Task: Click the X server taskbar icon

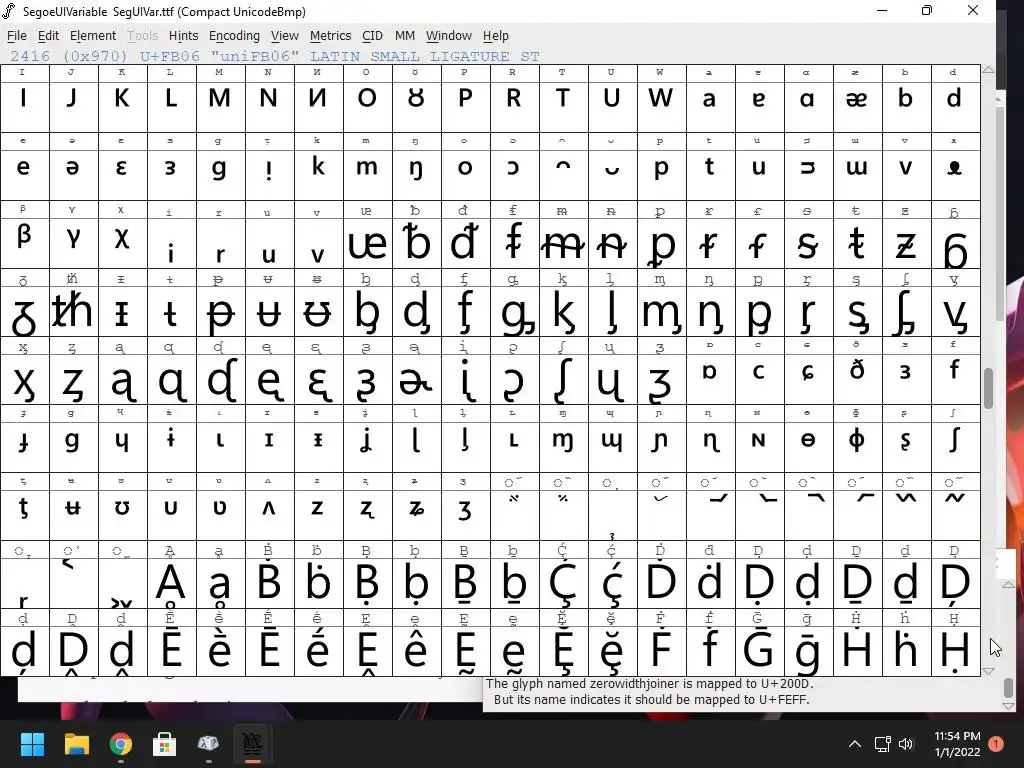Action: 208,744
